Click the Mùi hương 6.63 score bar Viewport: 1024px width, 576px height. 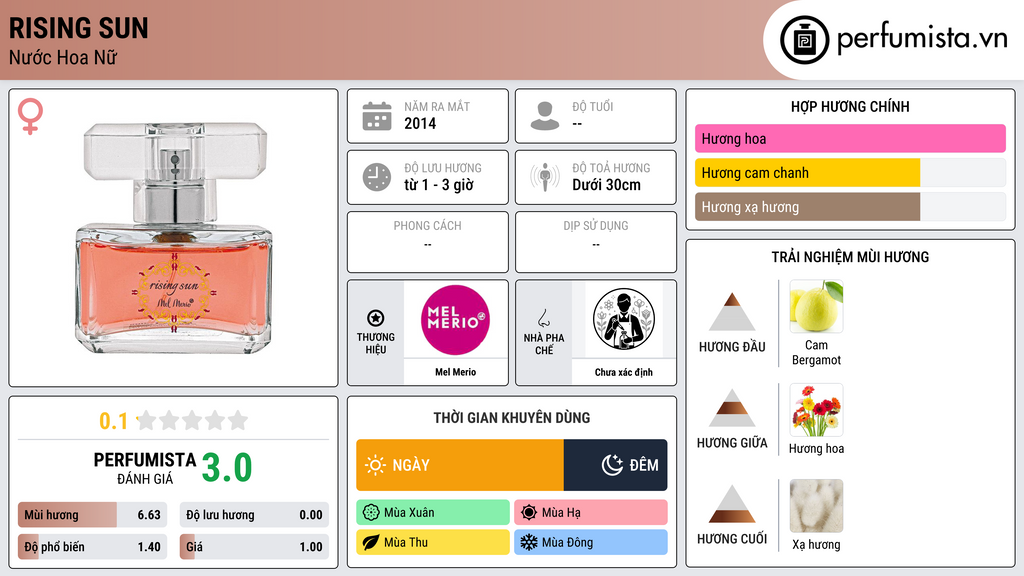tap(92, 515)
